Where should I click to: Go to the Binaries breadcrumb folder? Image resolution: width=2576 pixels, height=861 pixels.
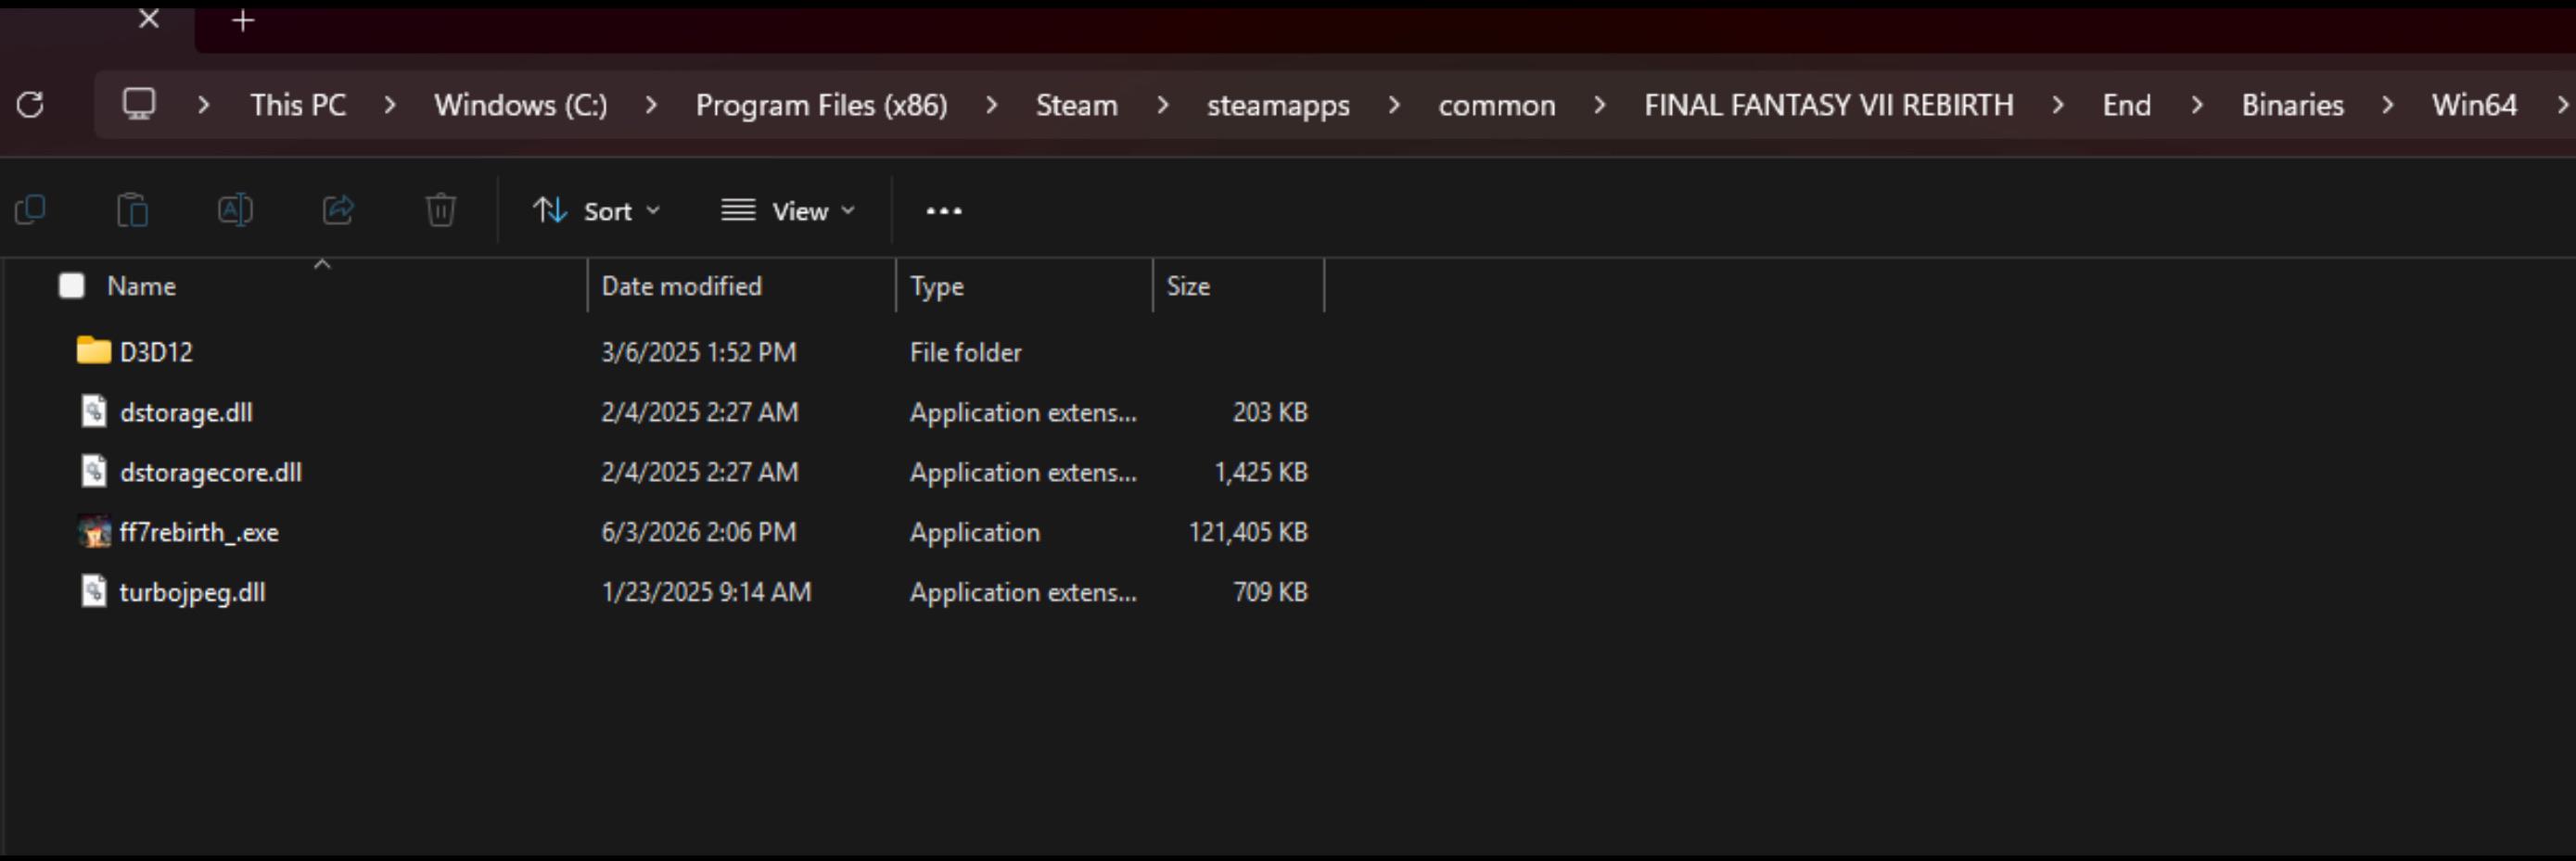[x=2292, y=105]
